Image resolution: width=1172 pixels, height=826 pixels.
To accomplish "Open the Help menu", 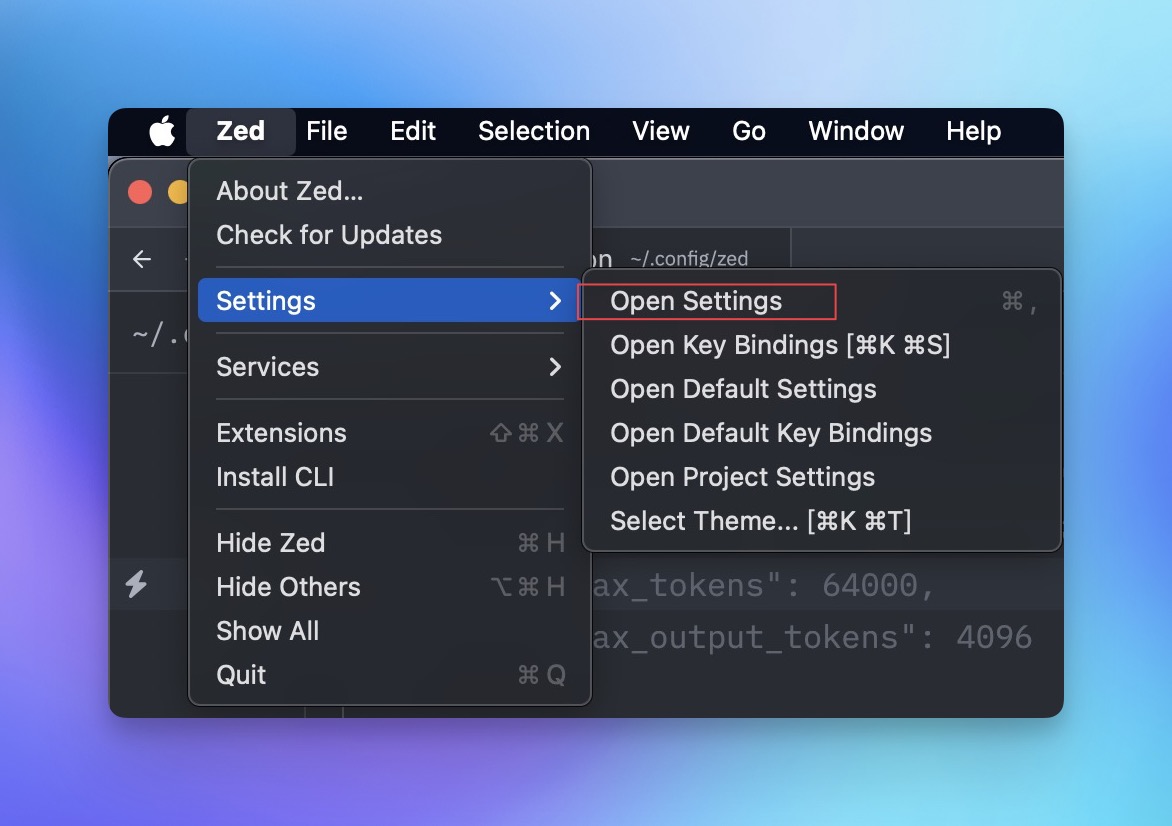I will click(x=972, y=131).
